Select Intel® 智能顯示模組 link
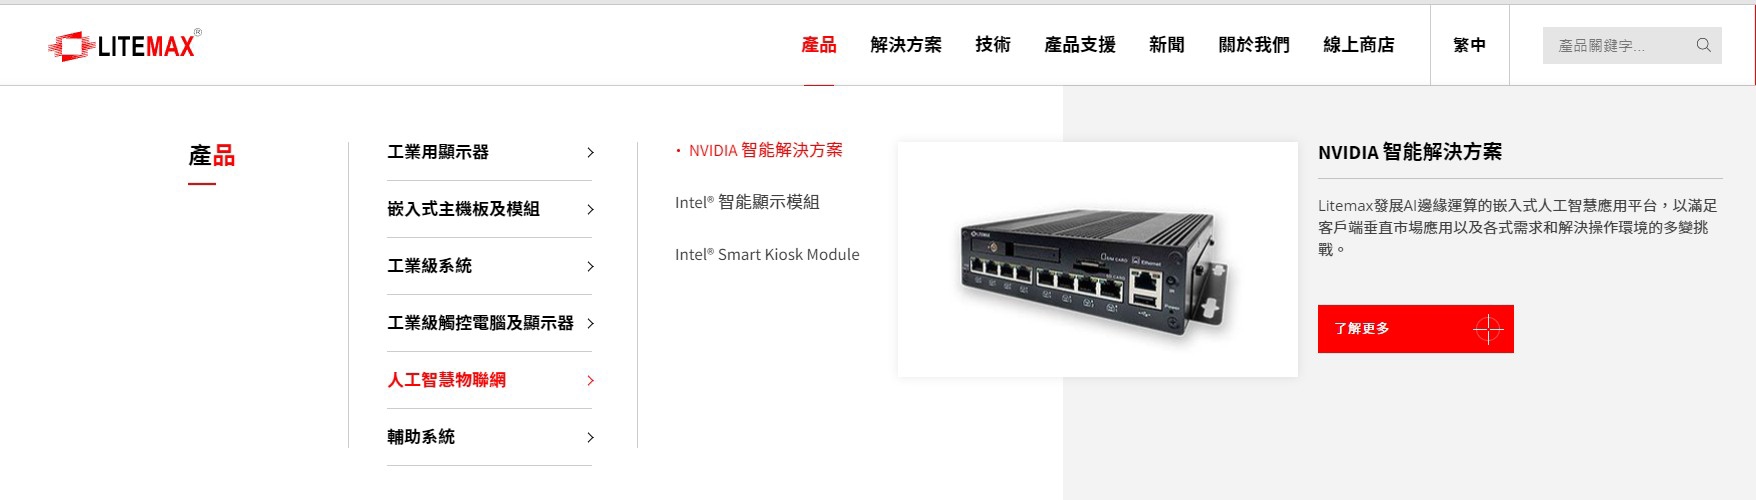The image size is (1756, 500). 747,202
